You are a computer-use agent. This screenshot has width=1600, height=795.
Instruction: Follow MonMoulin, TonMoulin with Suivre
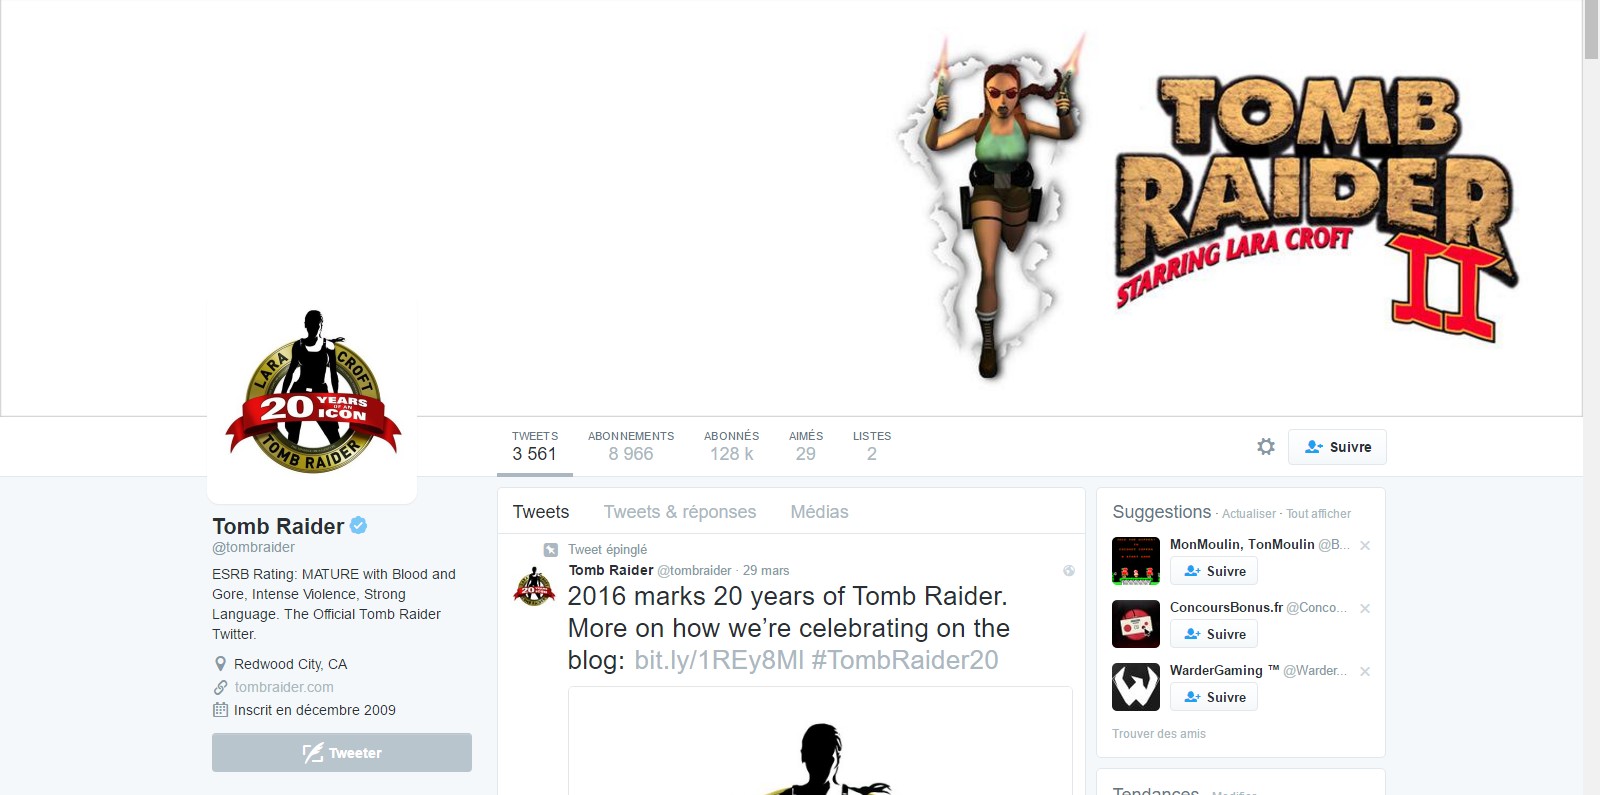coord(1214,571)
